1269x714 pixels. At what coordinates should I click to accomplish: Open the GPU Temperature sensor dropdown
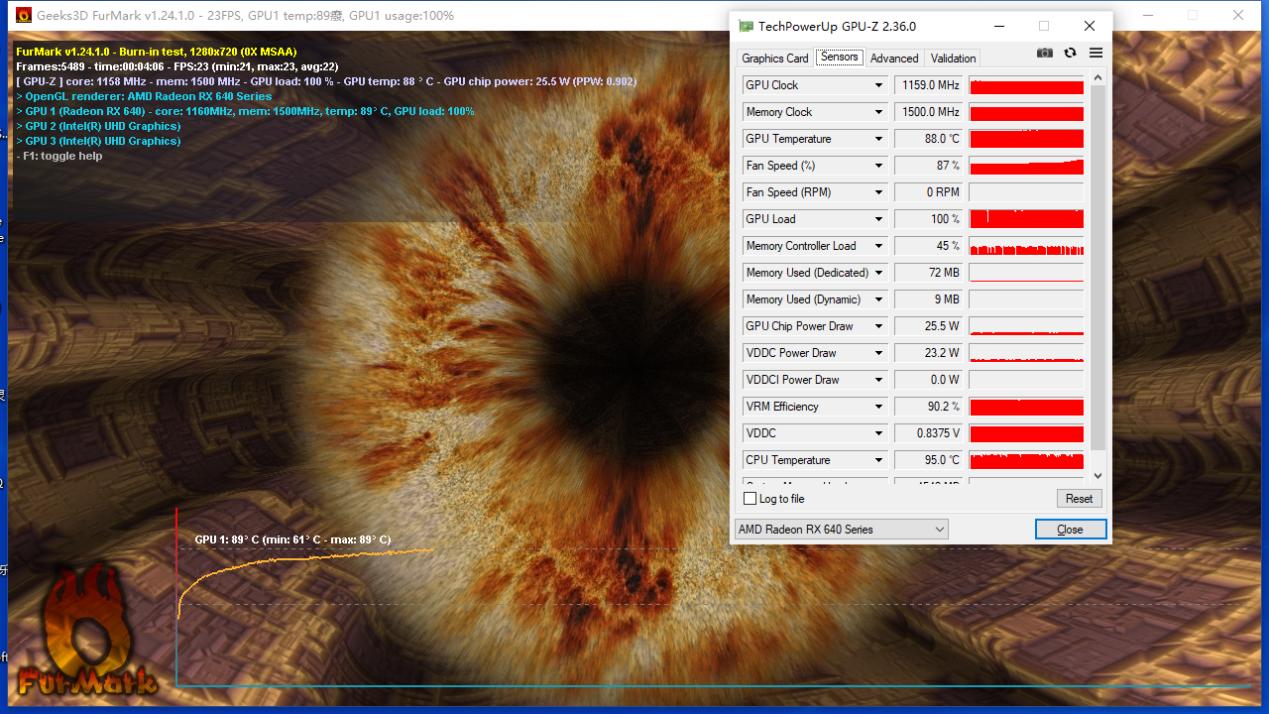[x=879, y=139]
